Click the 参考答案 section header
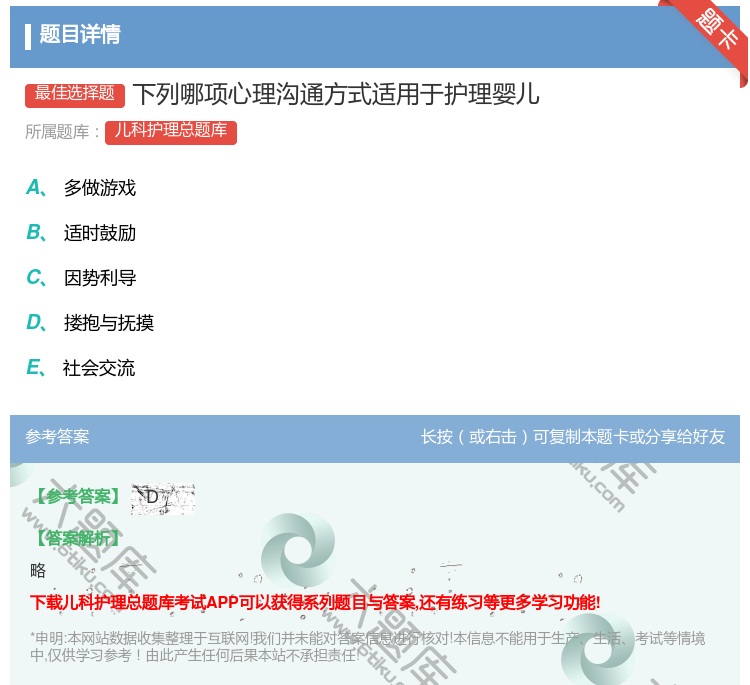This screenshot has width=750, height=685. [x=57, y=437]
